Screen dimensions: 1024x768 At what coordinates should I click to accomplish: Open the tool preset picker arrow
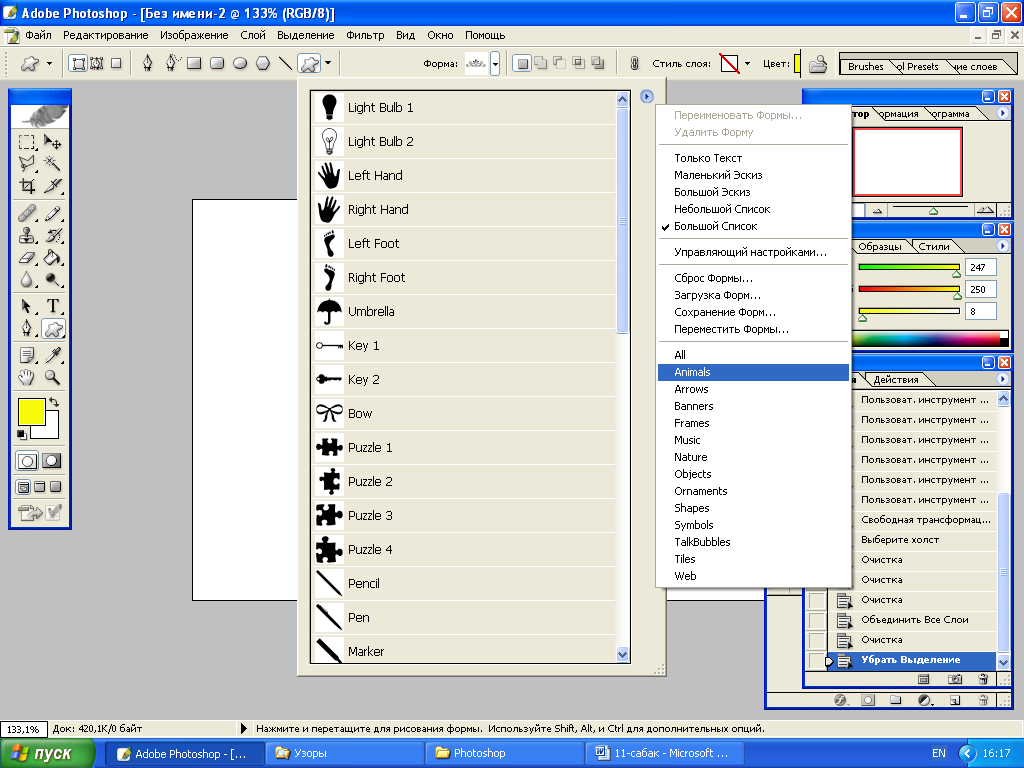pyautogui.click(x=50, y=63)
